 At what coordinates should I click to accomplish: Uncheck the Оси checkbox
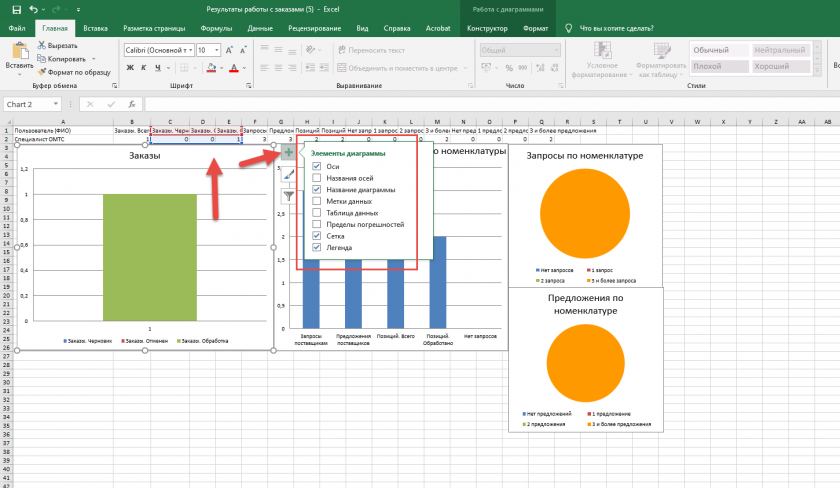(x=317, y=166)
